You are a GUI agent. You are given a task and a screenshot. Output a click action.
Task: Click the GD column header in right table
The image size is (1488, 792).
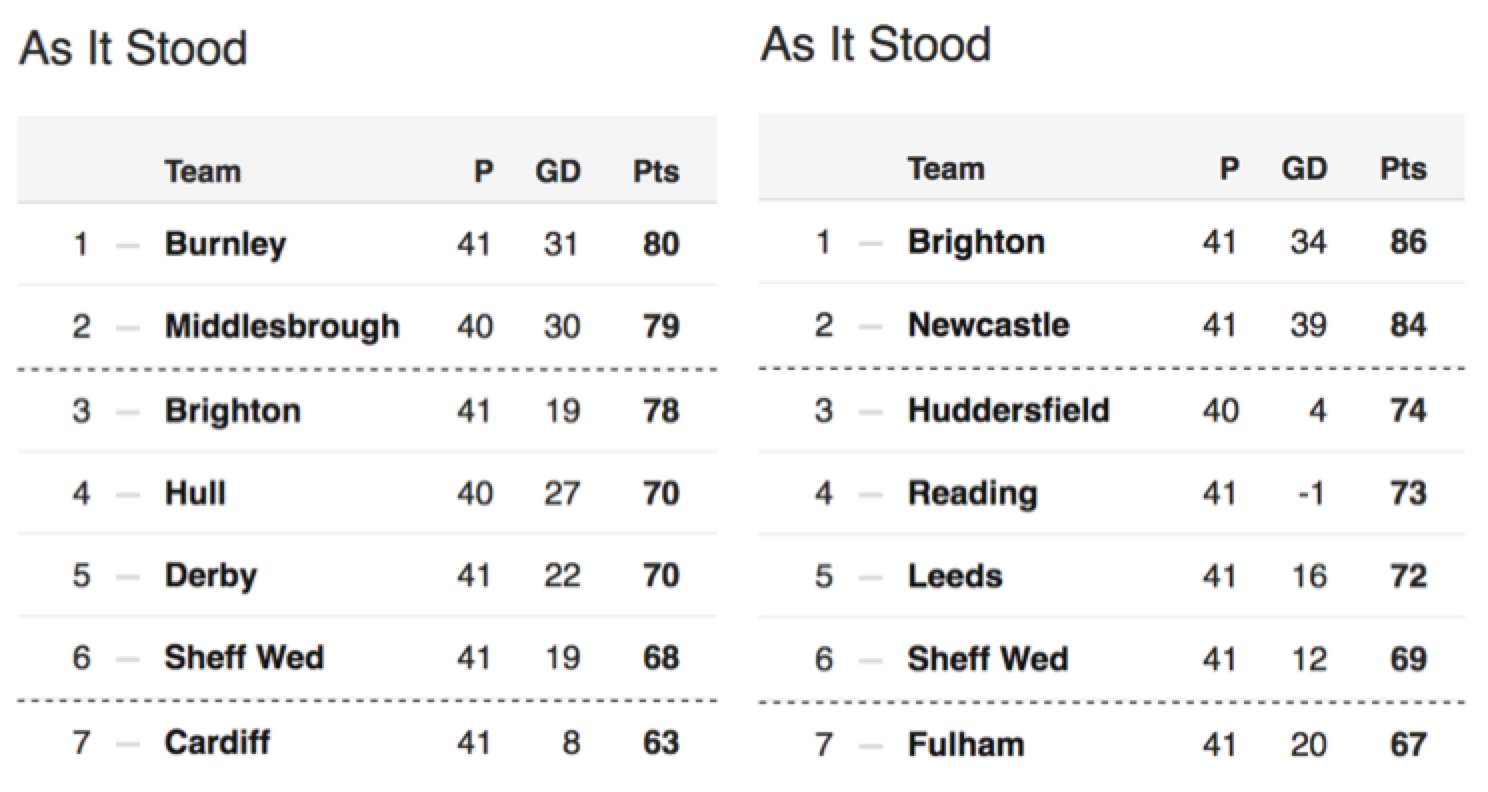[x=1304, y=169]
